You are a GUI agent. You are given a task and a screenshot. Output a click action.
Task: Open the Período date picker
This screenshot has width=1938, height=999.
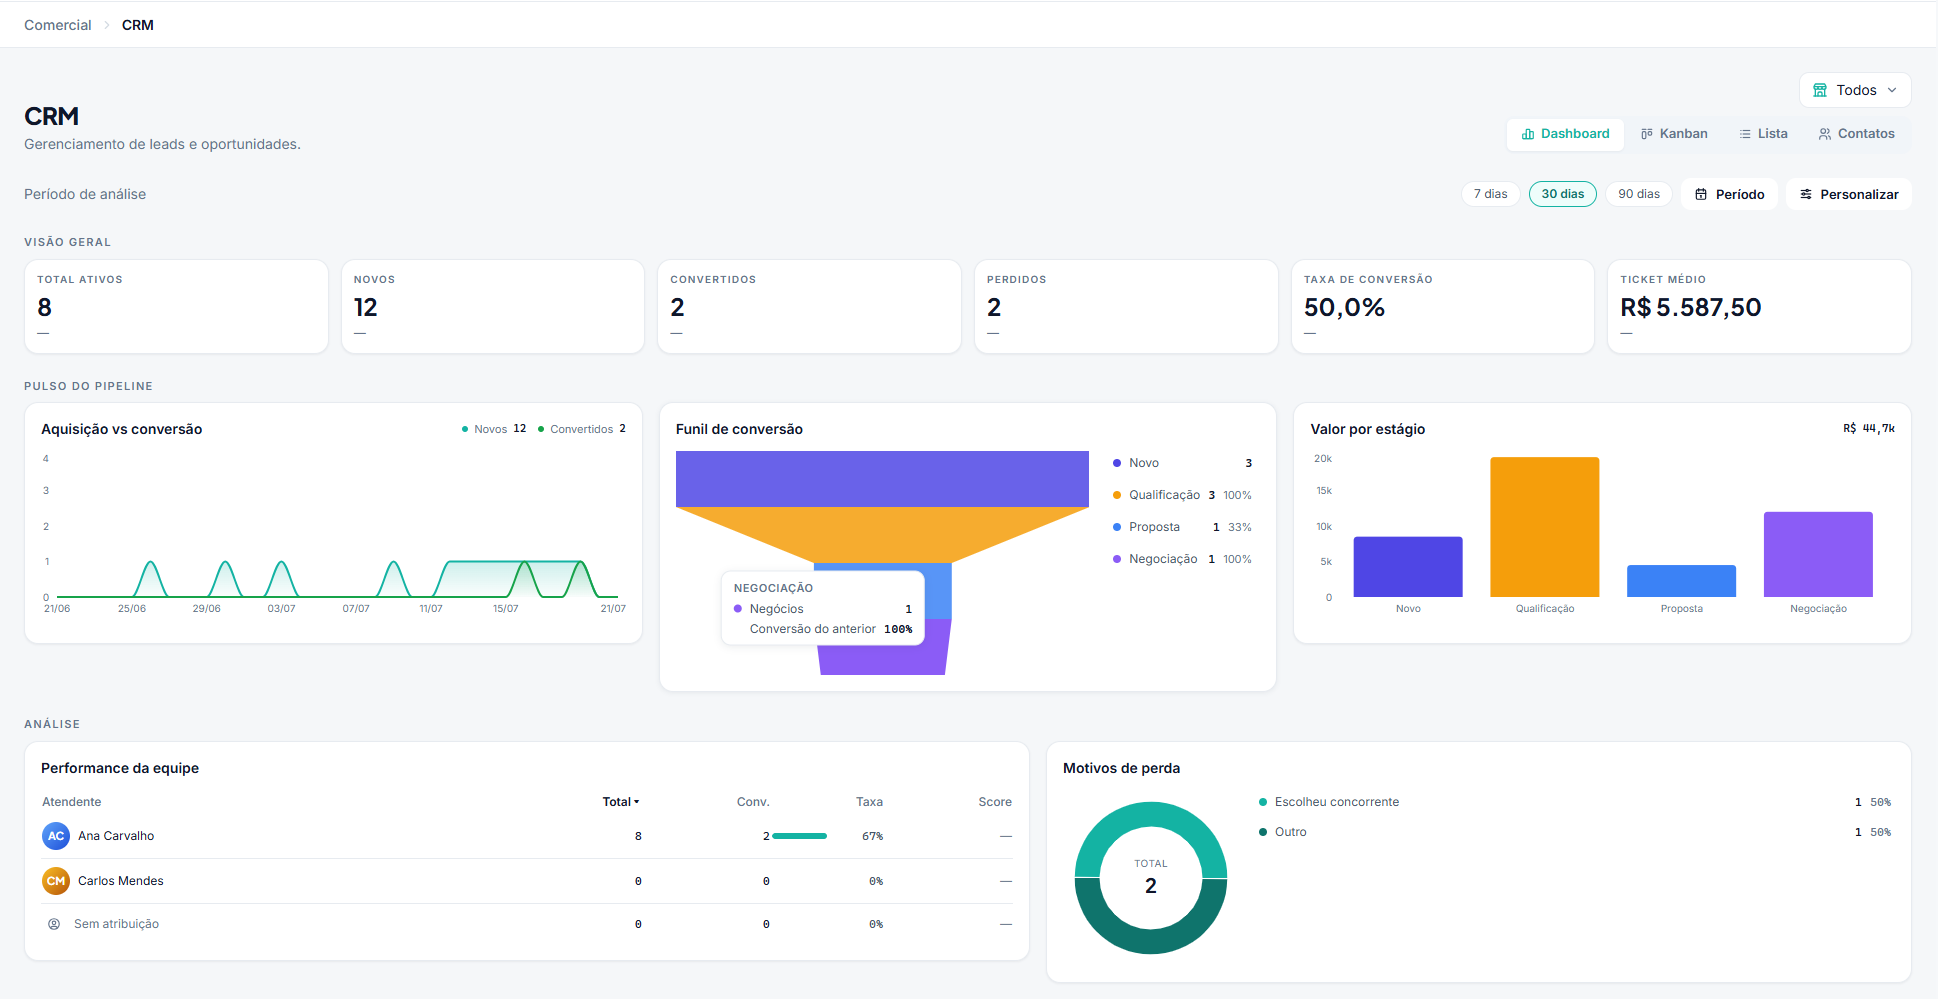pos(1729,194)
